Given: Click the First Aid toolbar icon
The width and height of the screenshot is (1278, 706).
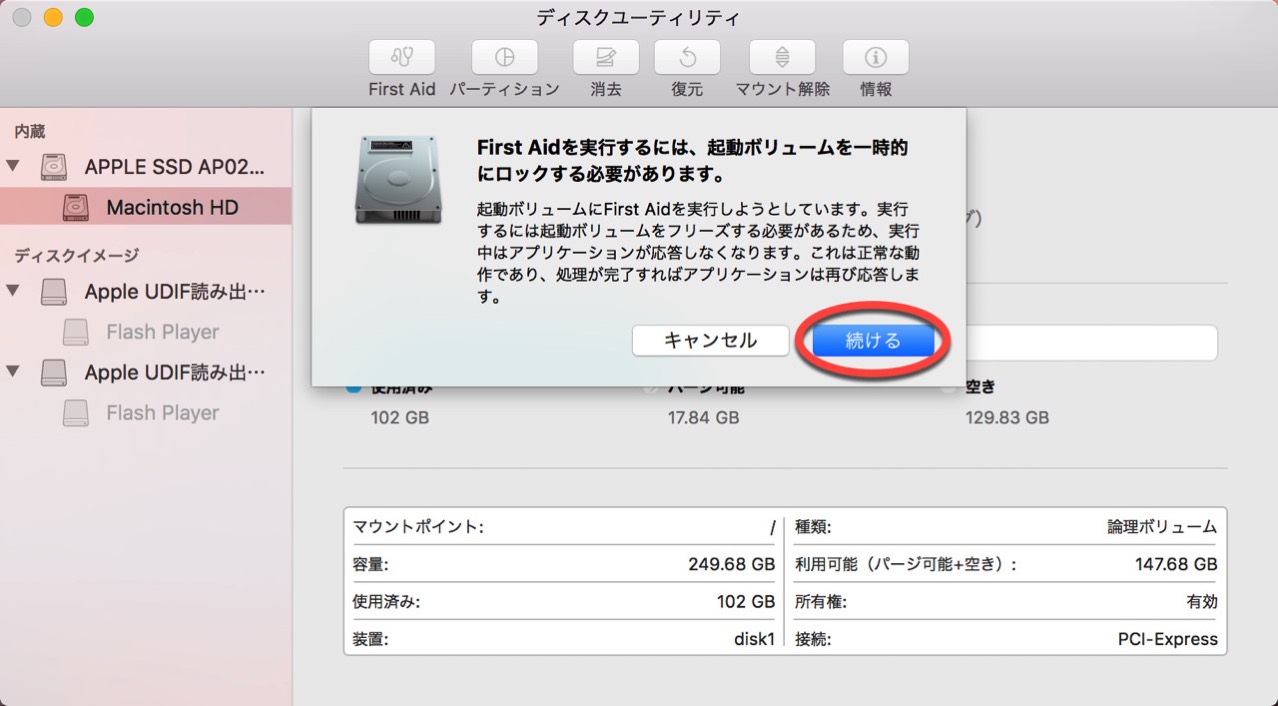Looking at the screenshot, I should point(401,57).
